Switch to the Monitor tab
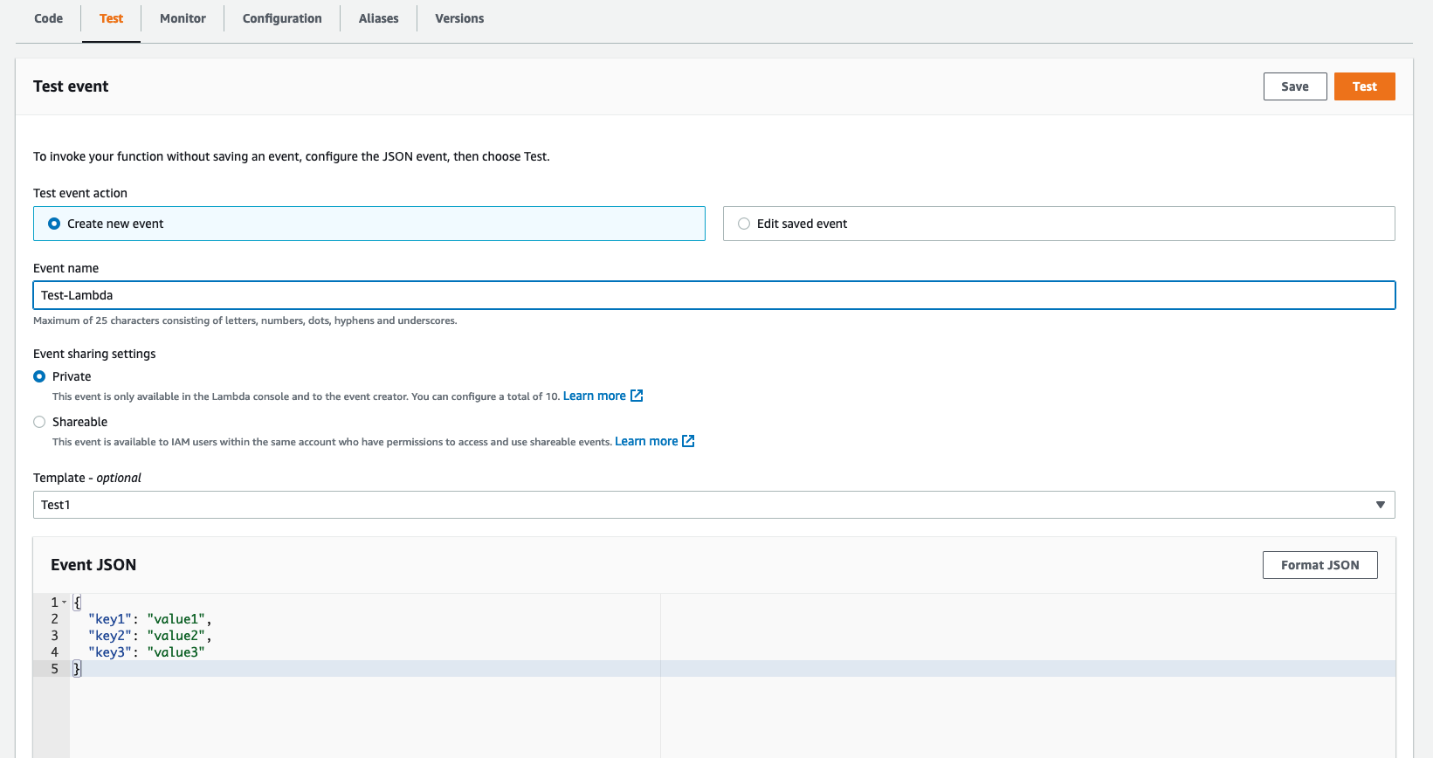 [x=183, y=18]
